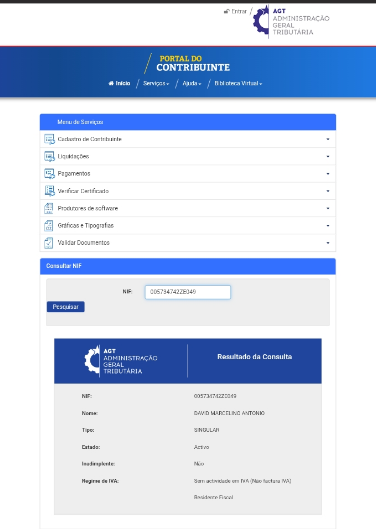376x529 pixels.
Task: Click the SINGULAR type value
Action: click(207, 430)
